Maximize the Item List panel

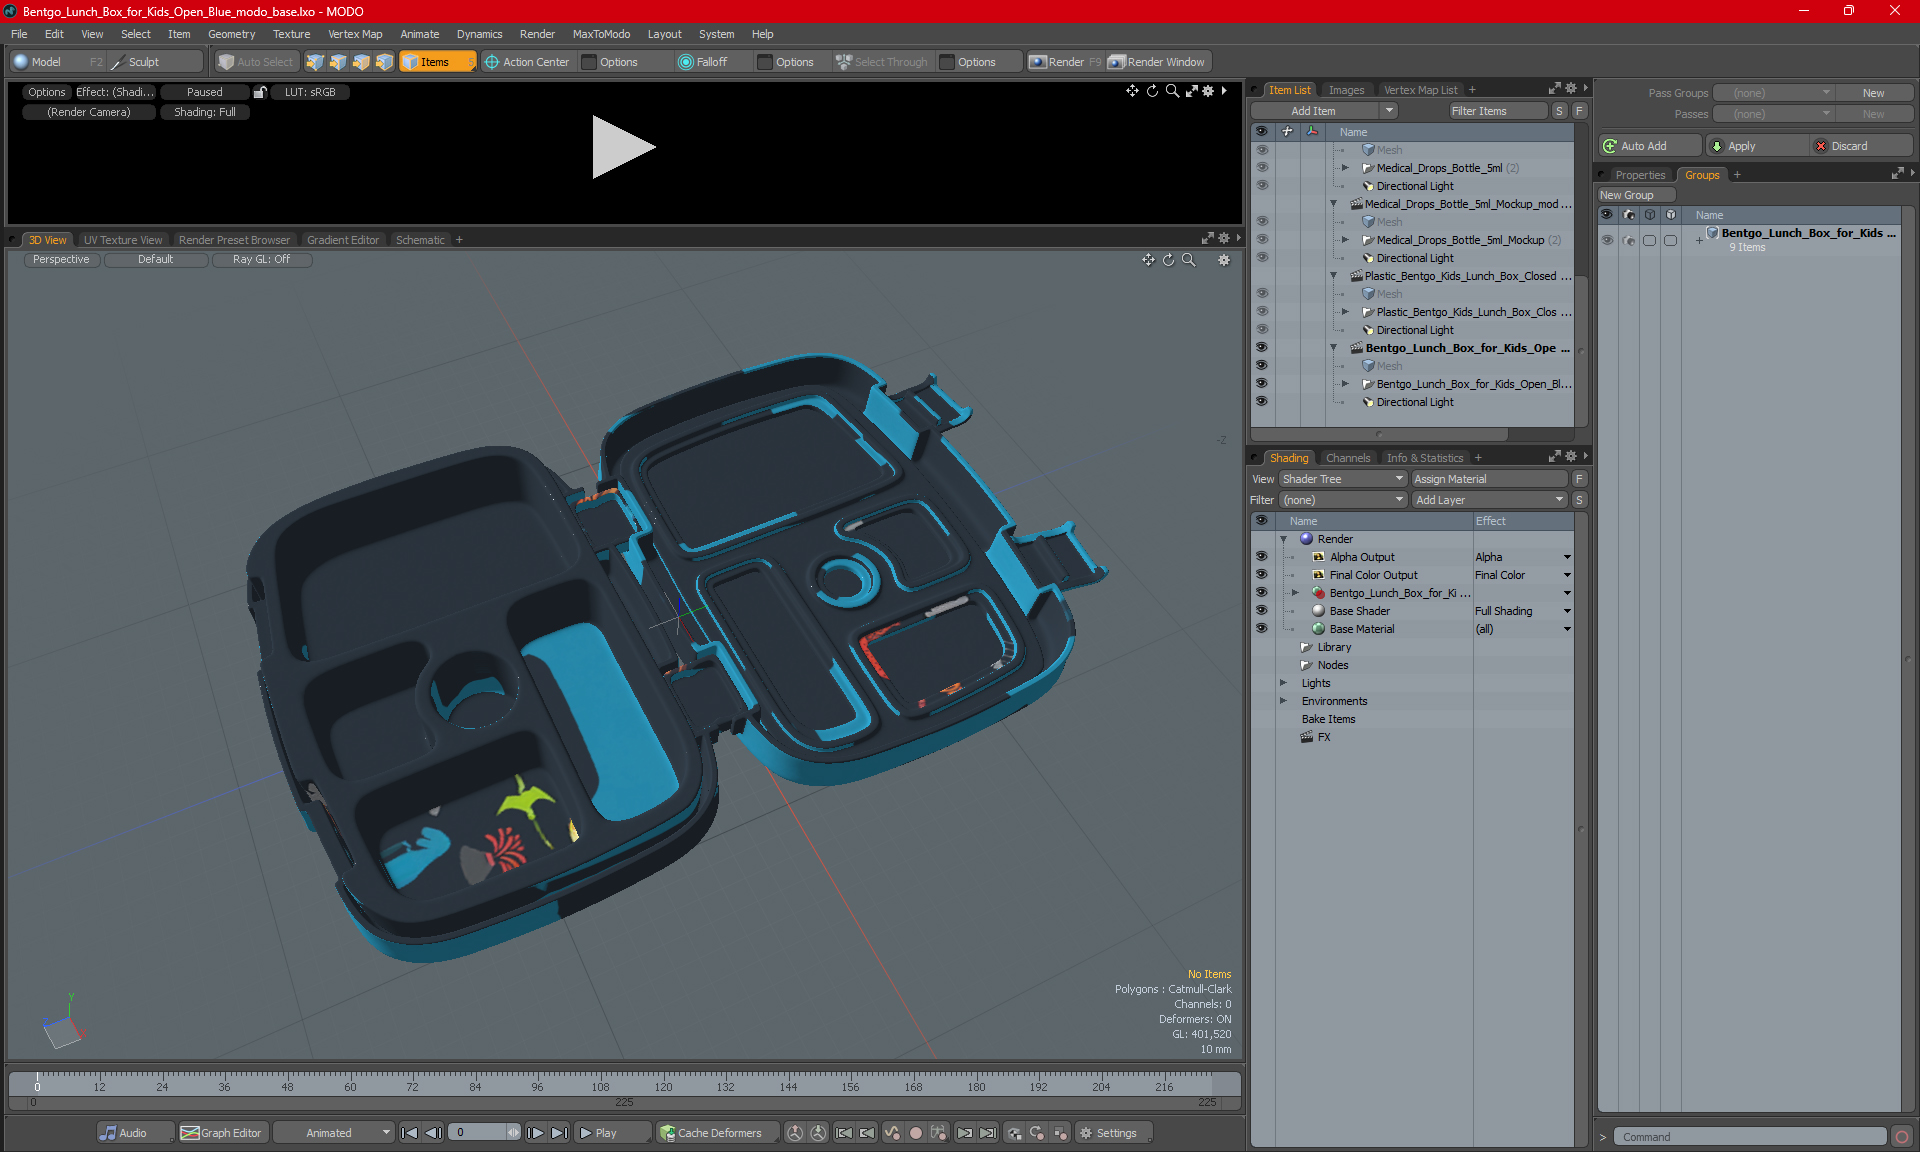click(x=1555, y=89)
